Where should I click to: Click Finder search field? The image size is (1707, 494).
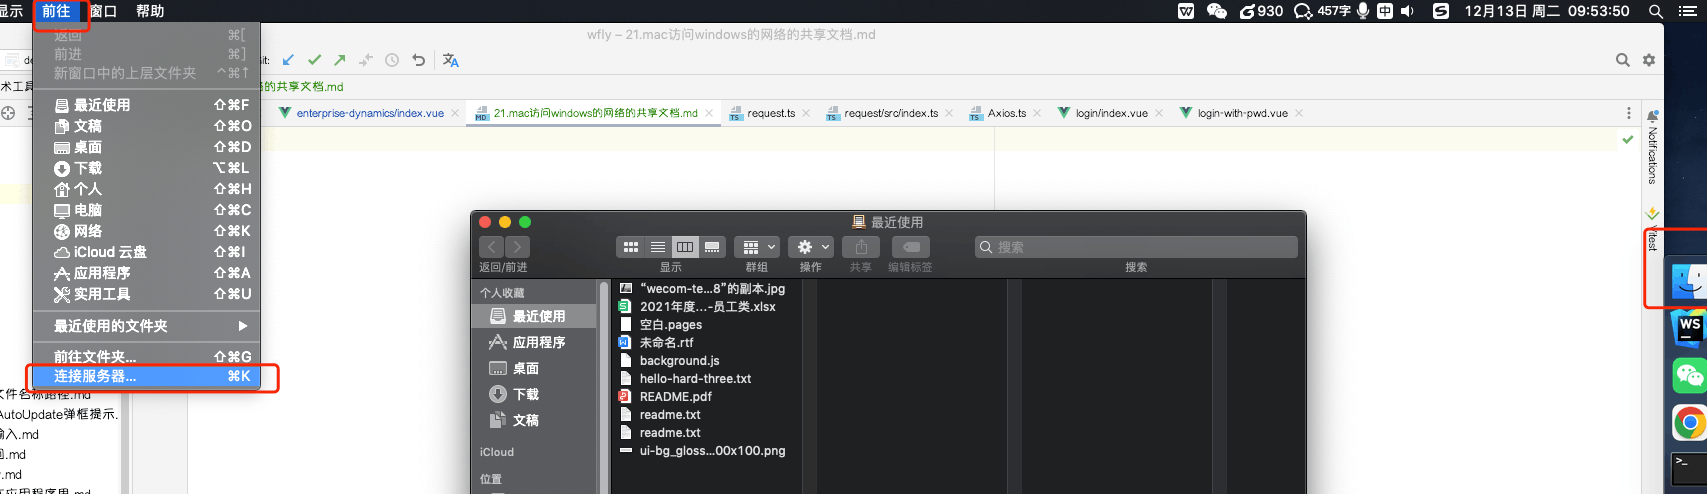pyautogui.click(x=1136, y=247)
